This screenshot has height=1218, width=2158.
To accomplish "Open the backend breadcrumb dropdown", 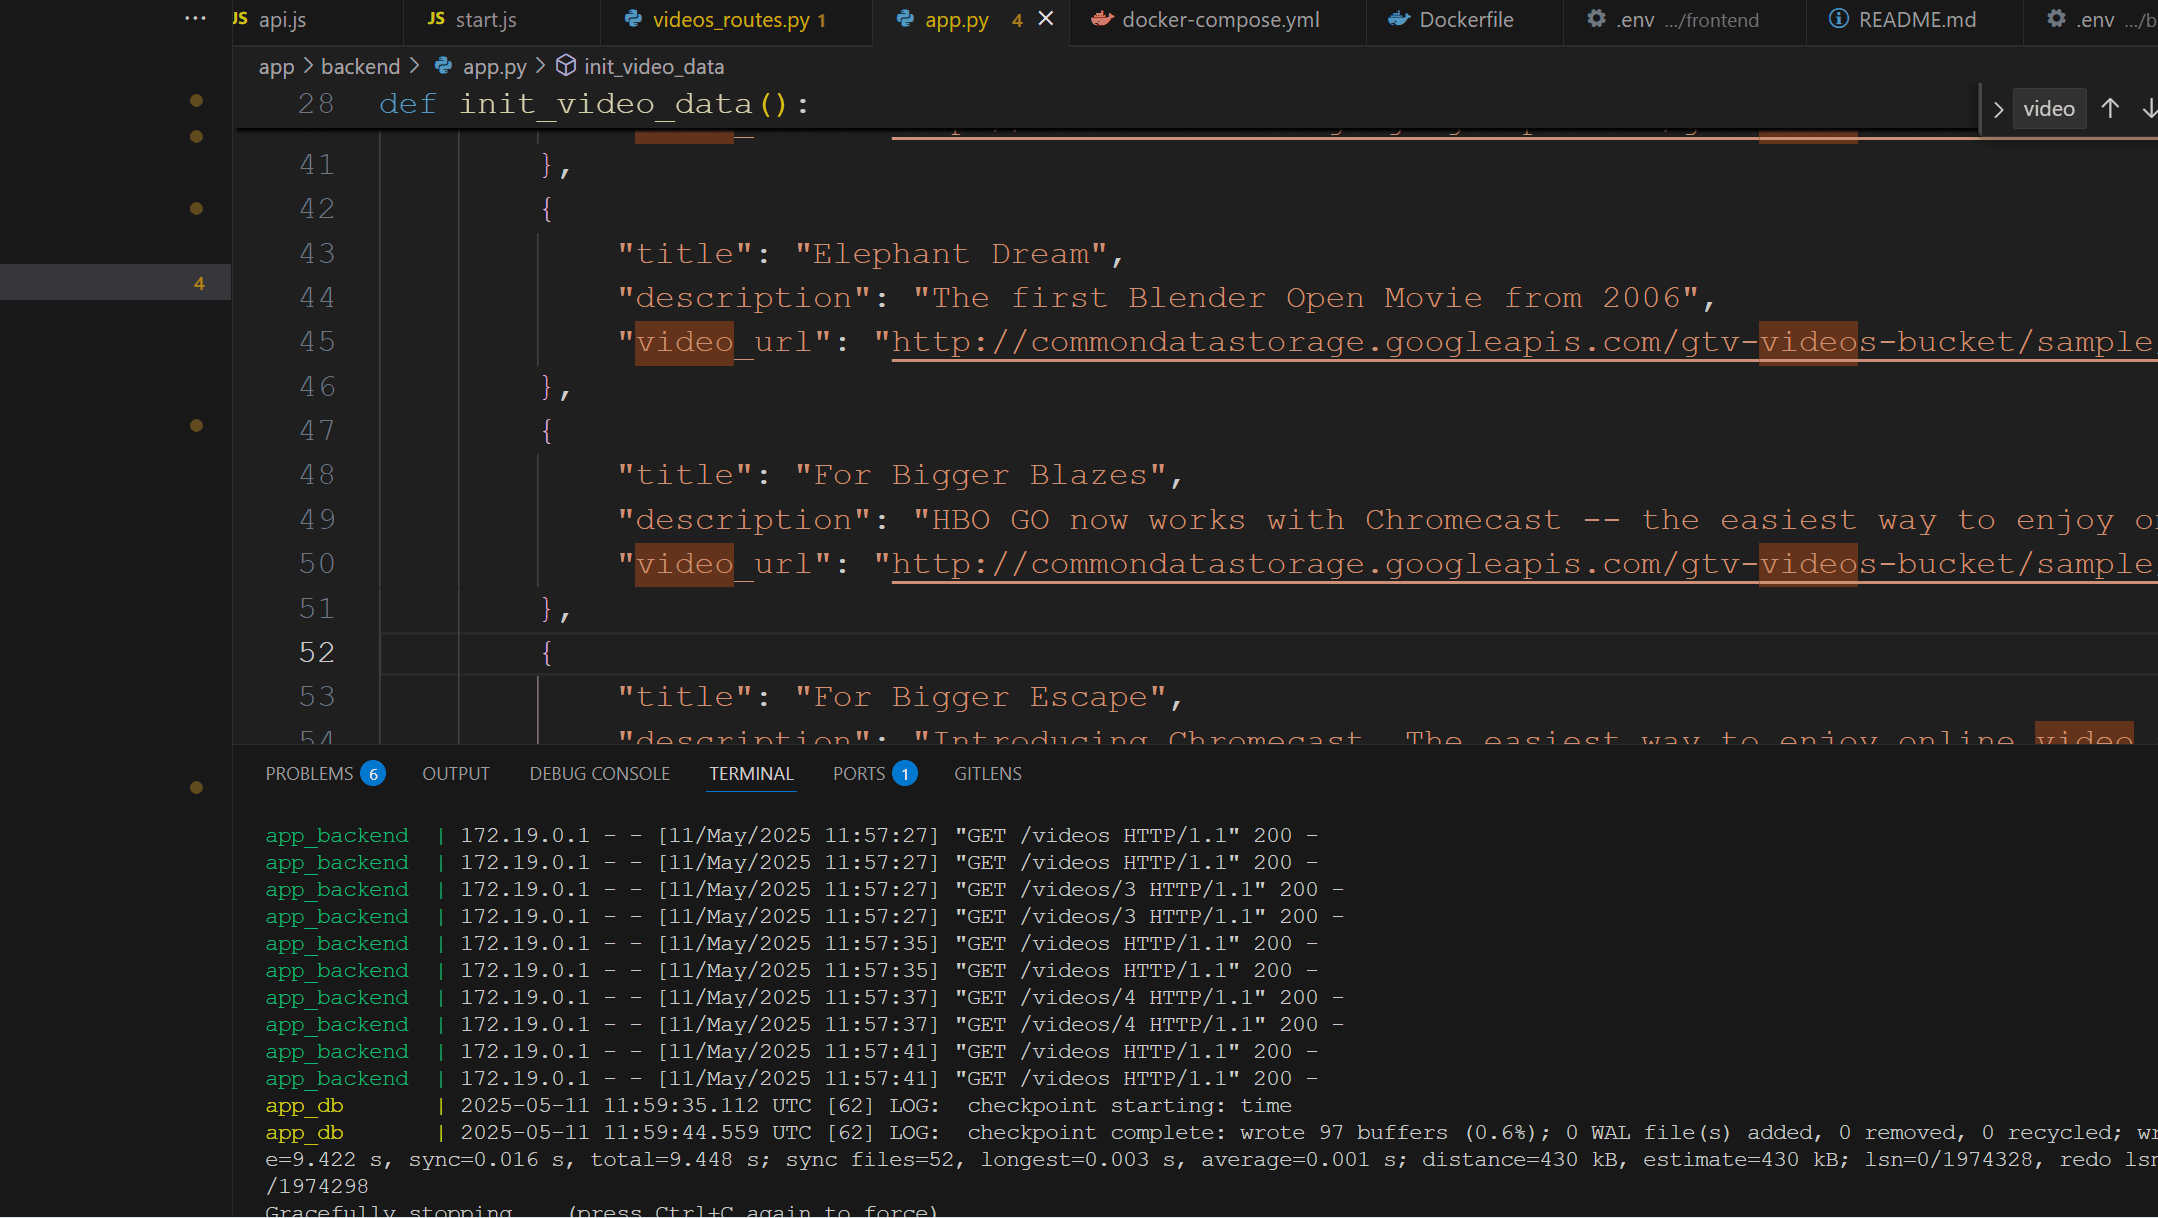I will tap(360, 66).
